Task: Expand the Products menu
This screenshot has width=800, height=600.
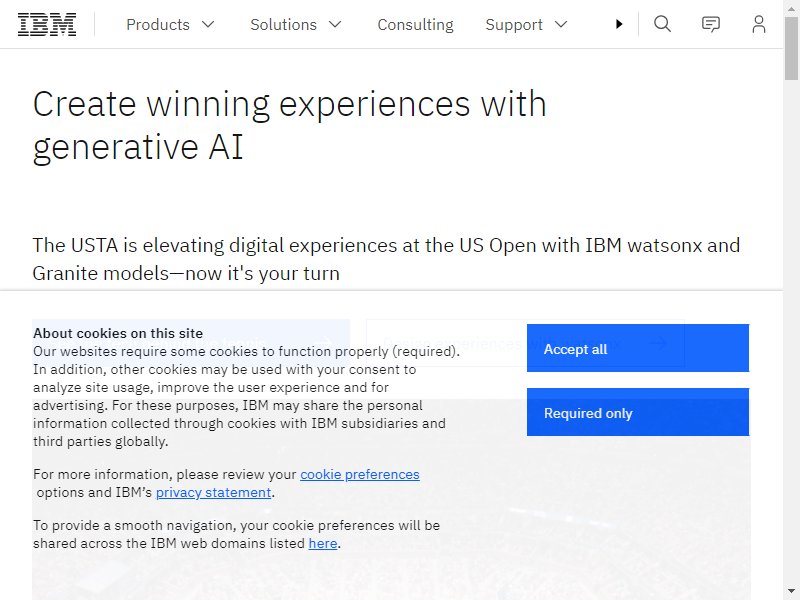Action: [x=170, y=24]
